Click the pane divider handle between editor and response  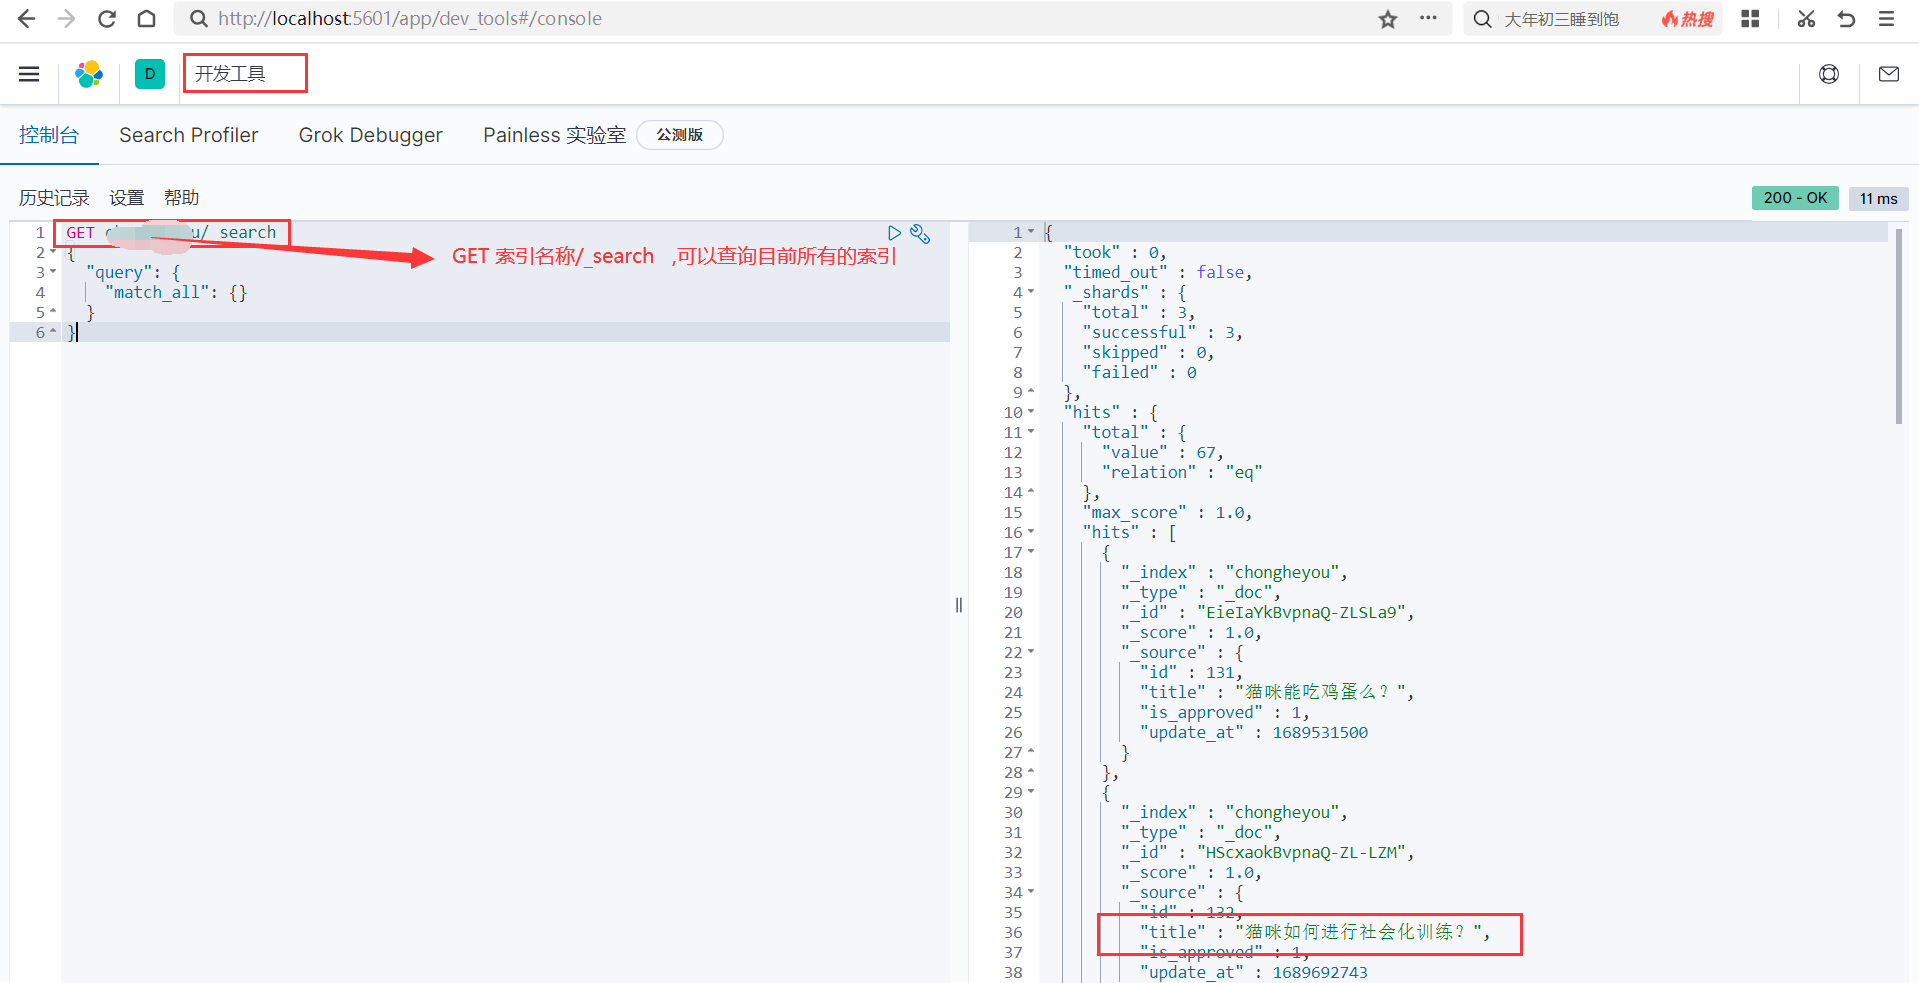pos(959,605)
